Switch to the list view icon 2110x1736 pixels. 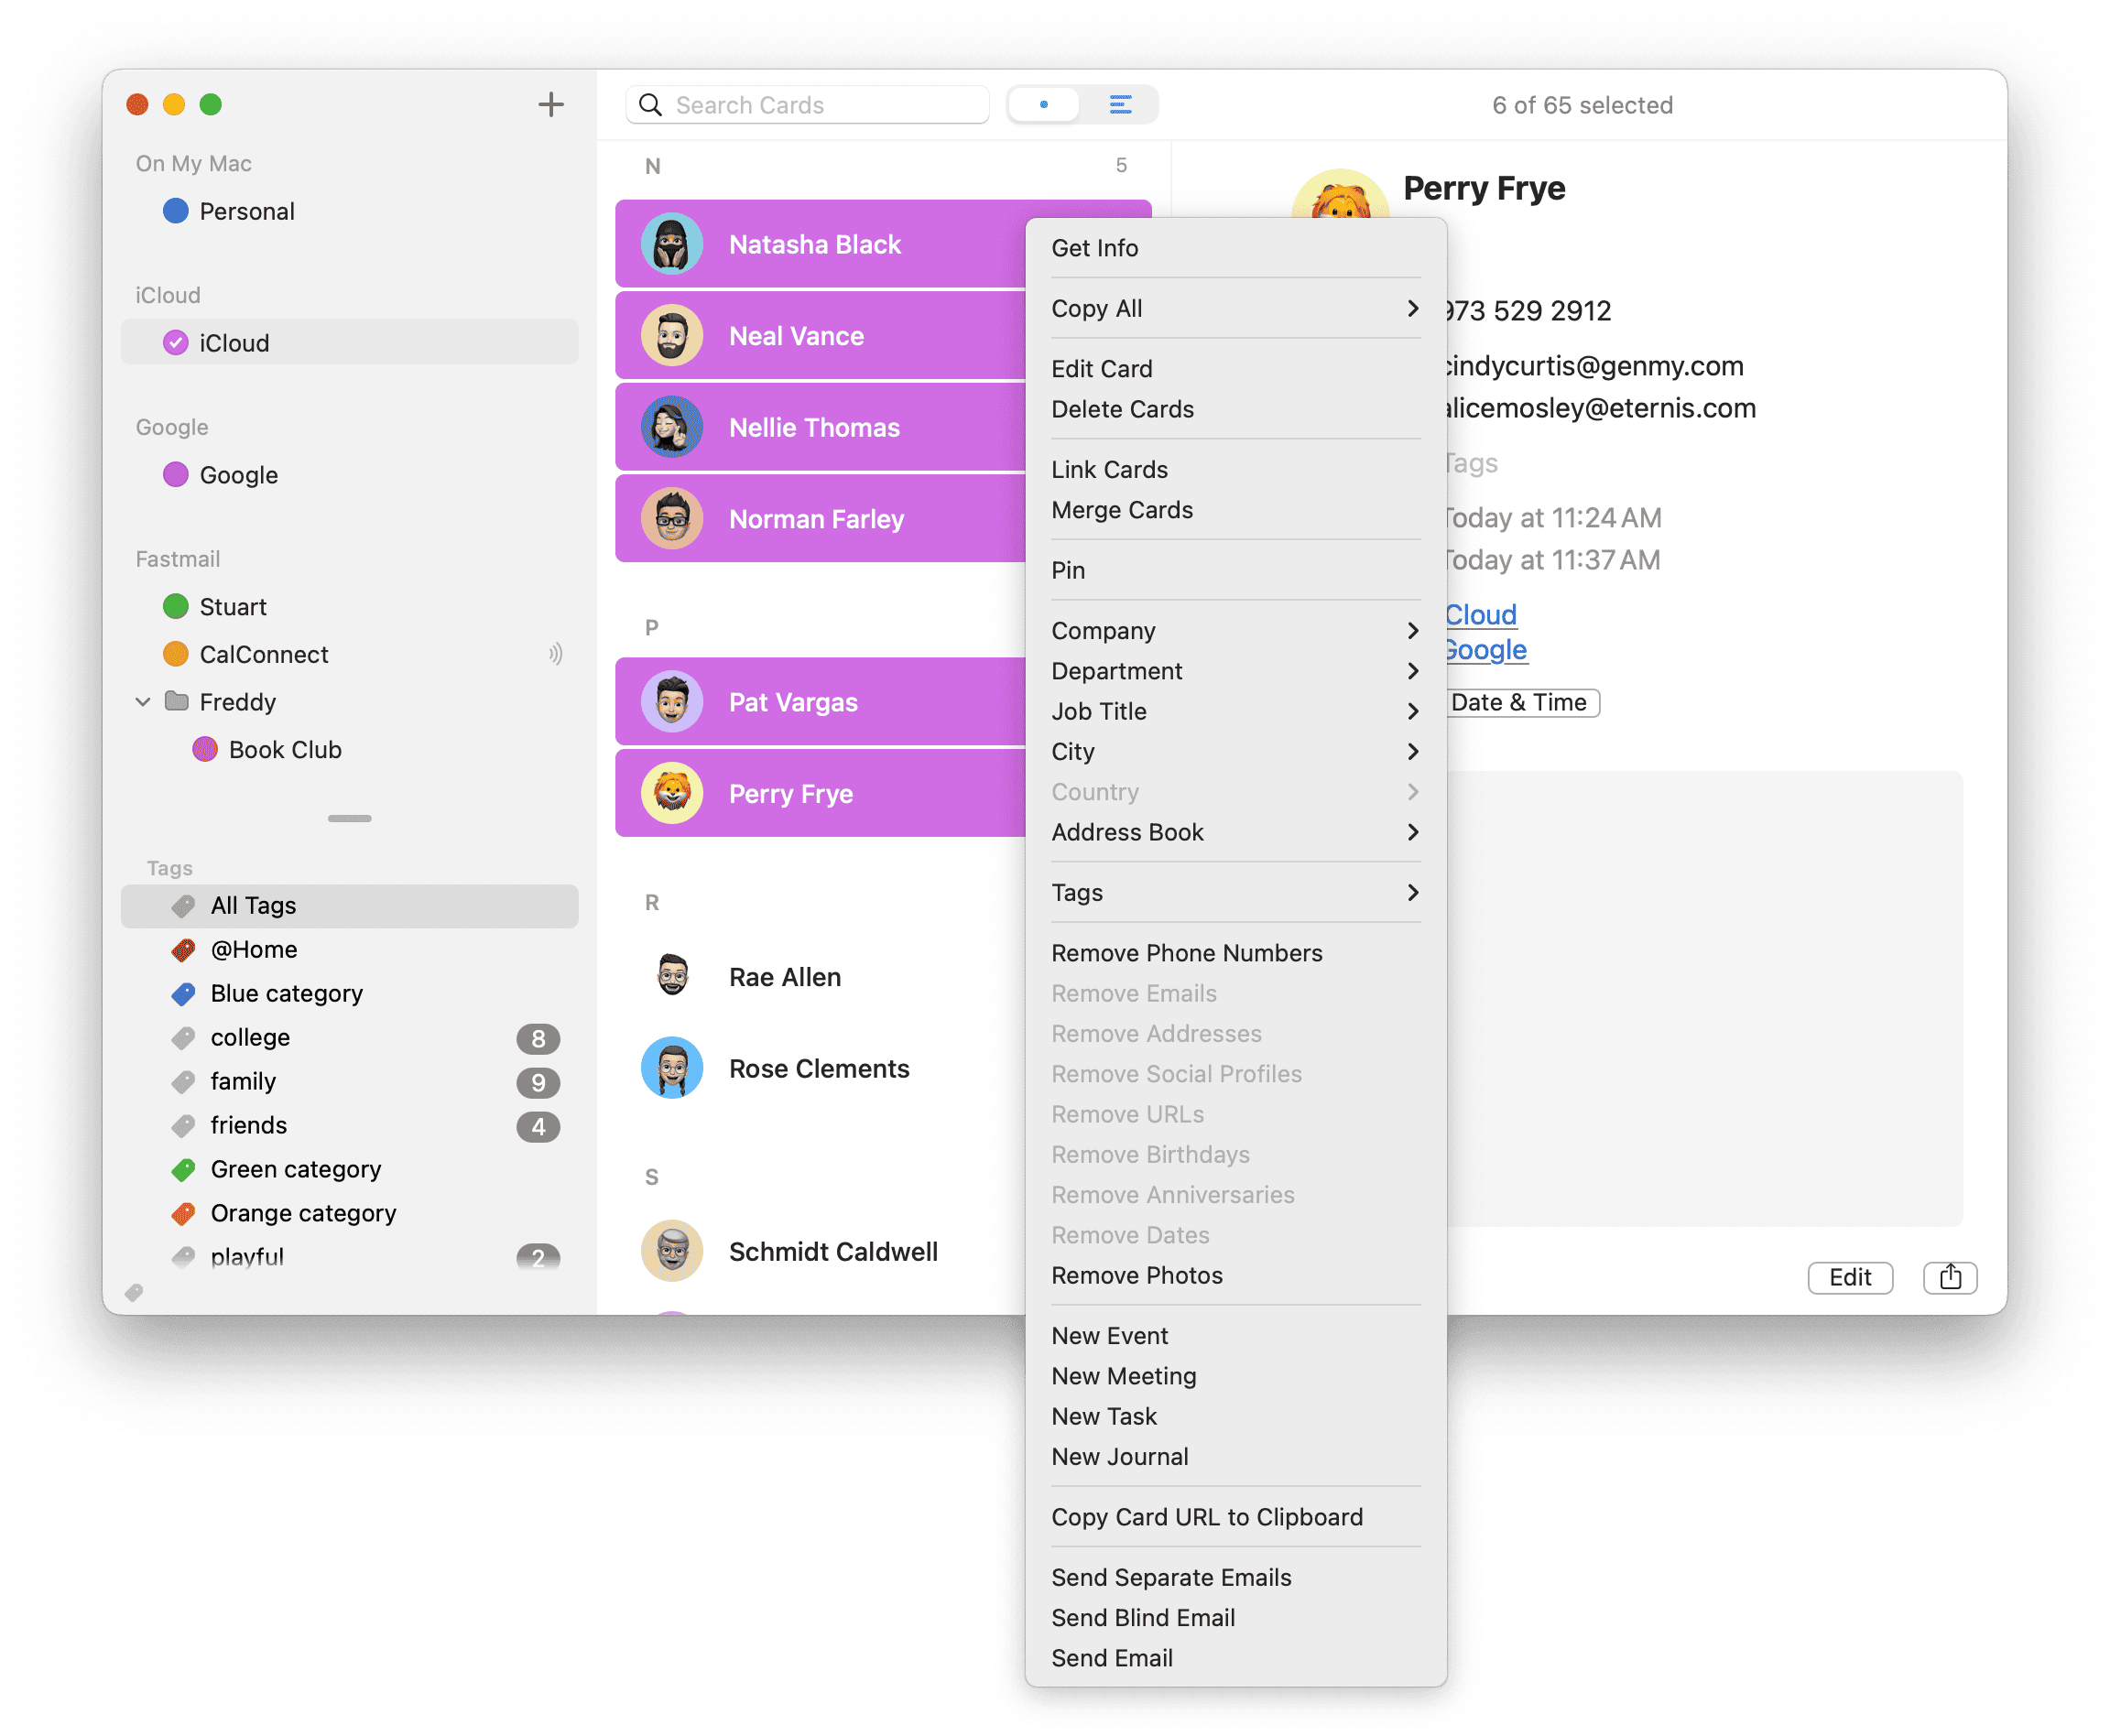pyautogui.click(x=1119, y=104)
